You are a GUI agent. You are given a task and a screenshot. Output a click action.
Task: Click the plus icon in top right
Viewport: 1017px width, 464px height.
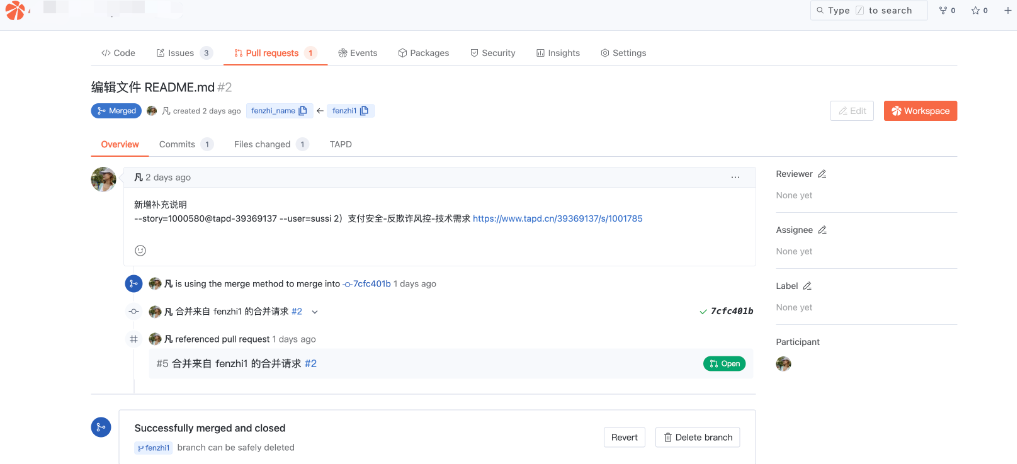1007,11
